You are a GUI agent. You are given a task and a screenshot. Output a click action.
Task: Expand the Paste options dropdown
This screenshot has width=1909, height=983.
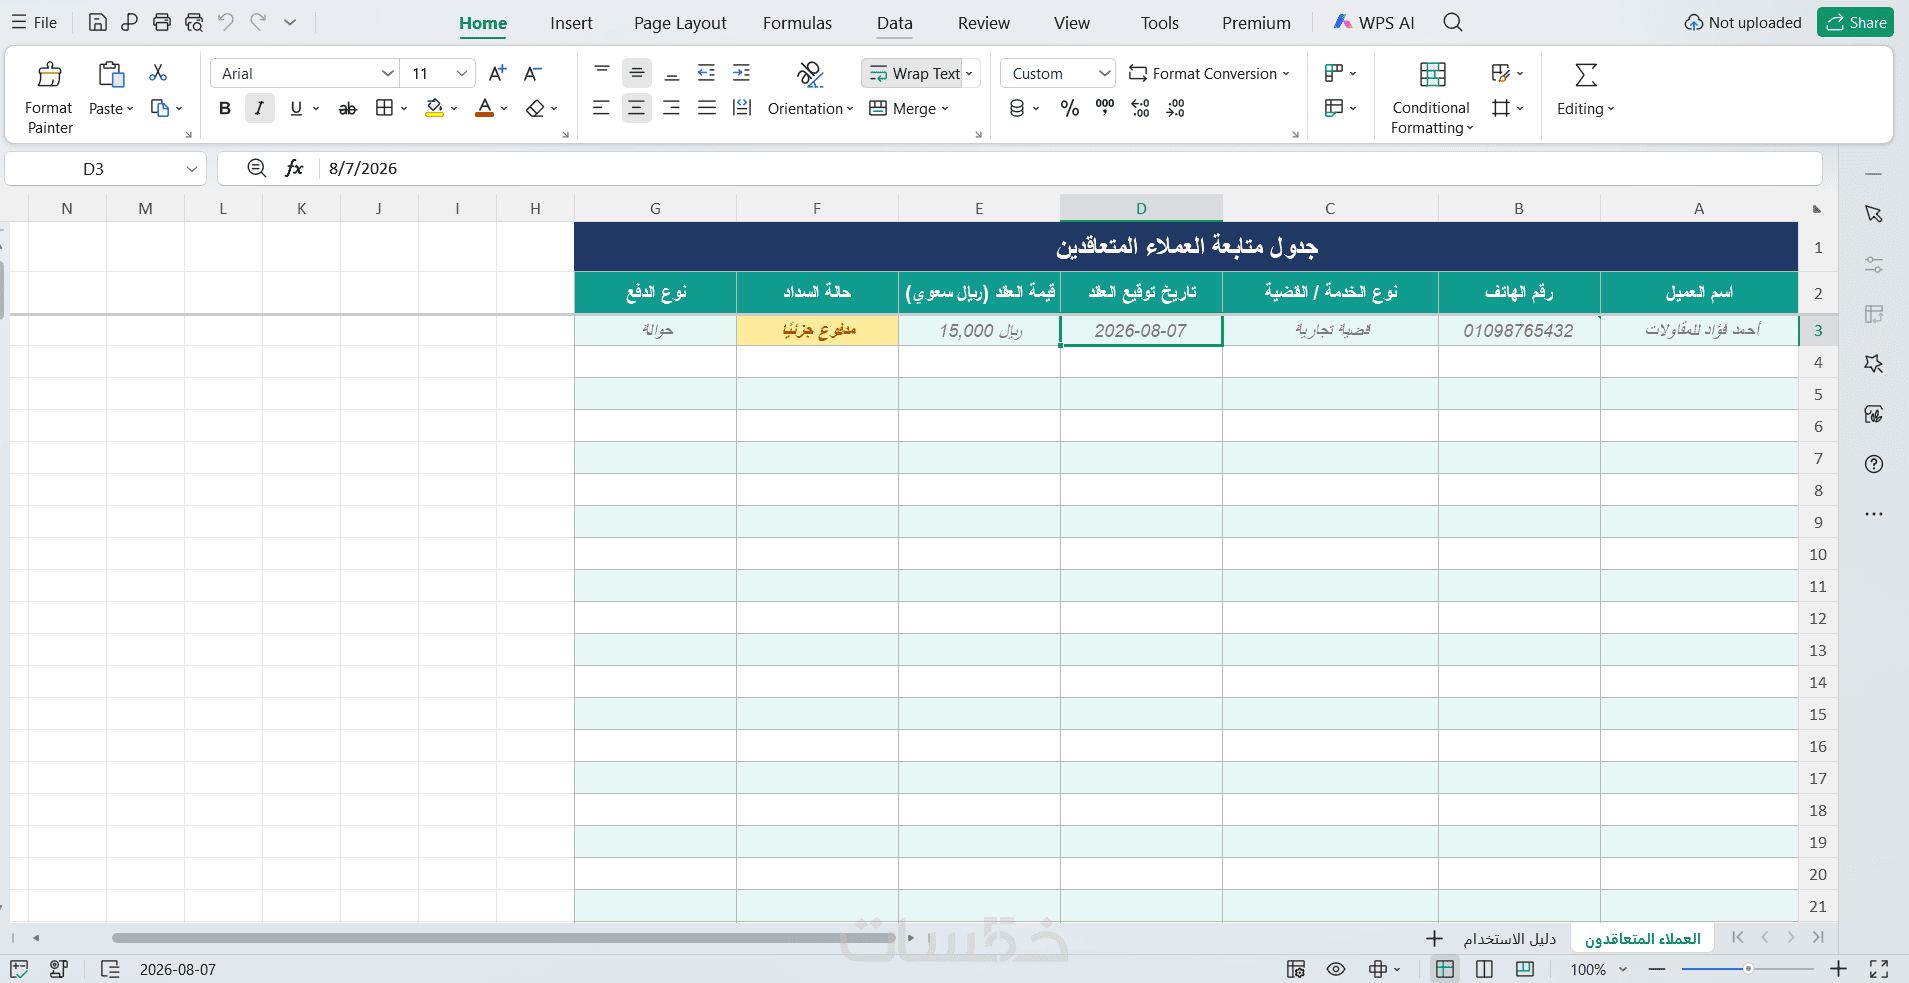pyautogui.click(x=130, y=109)
